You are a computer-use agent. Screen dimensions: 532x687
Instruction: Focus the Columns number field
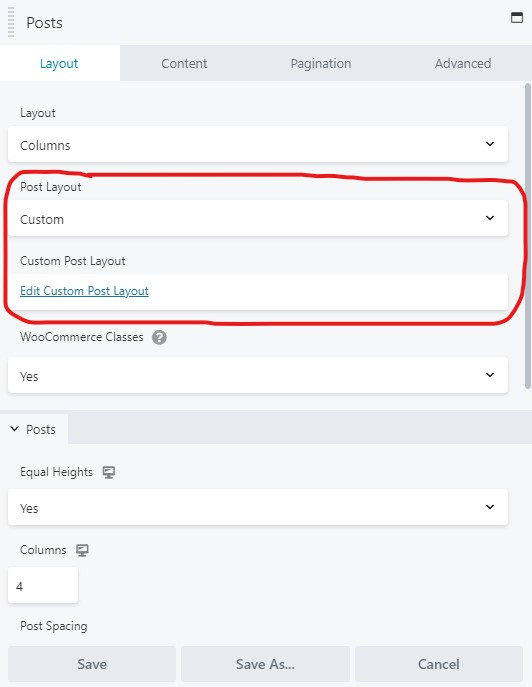pos(43,586)
